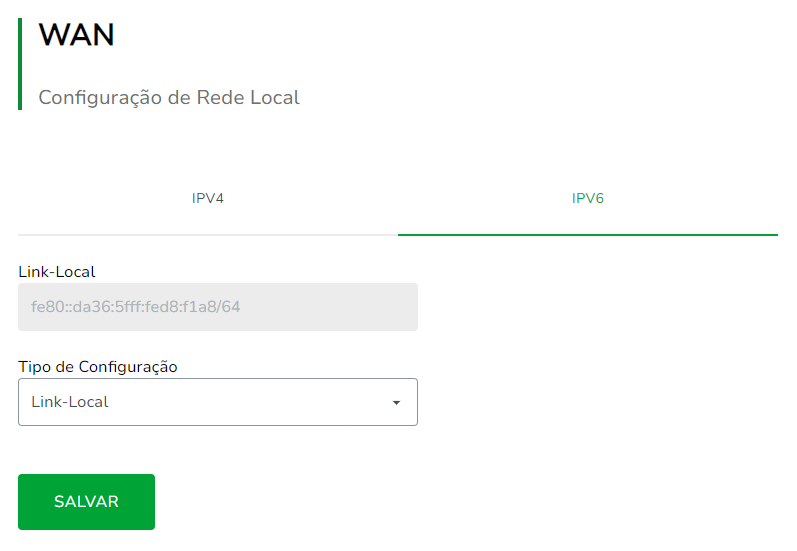The height and width of the screenshot is (551, 797).
Task: Click the Link-Local field label above the address
Action: (57, 271)
